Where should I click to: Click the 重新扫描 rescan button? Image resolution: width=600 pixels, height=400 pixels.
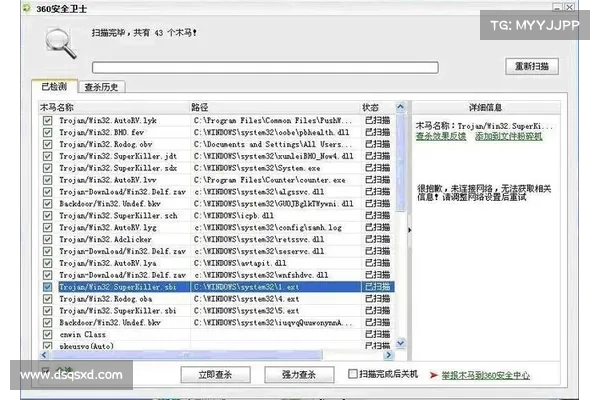[x=532, y=66]
